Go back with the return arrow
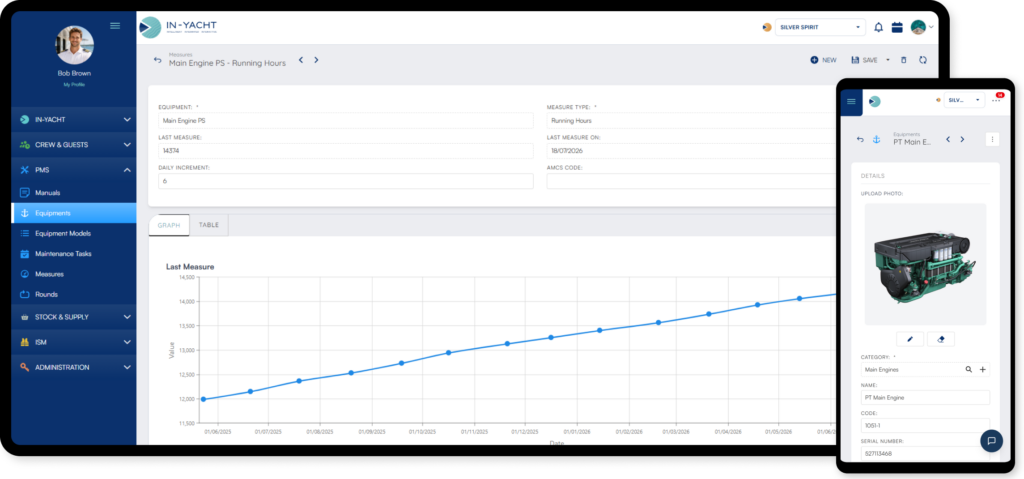The image size is (1024, 479). 157,59
